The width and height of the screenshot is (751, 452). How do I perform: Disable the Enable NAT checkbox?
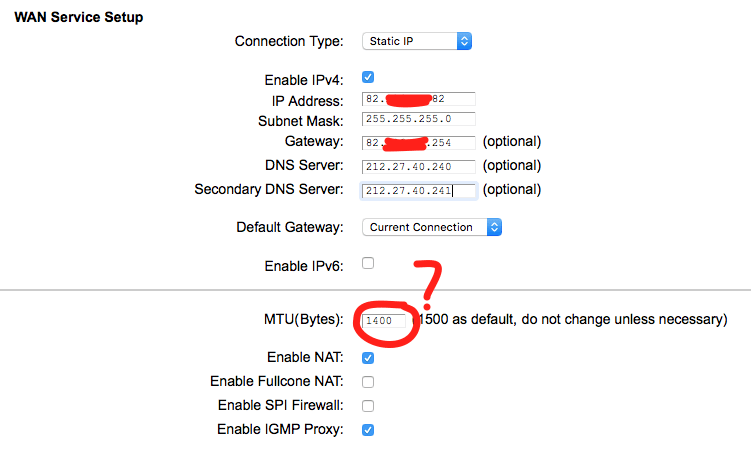point(368,357)
